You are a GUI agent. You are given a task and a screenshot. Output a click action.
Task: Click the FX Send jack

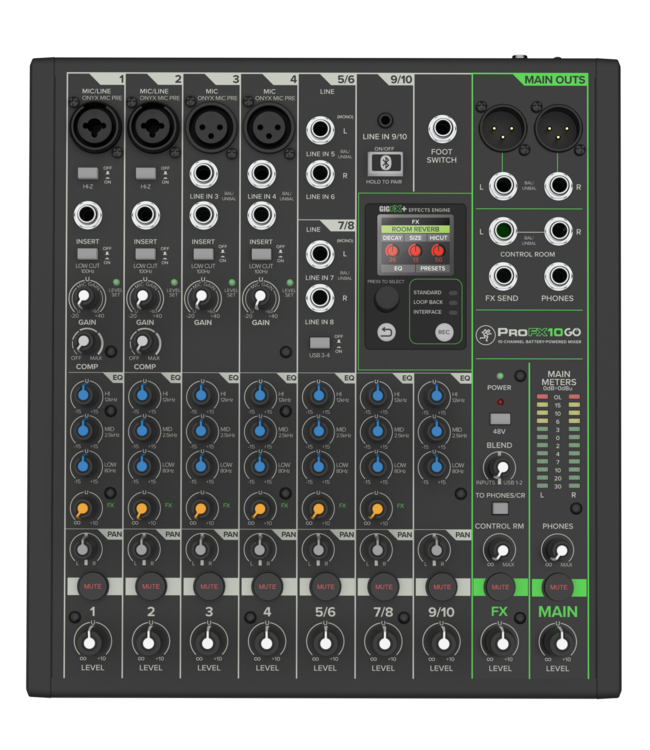coord(503,276)
